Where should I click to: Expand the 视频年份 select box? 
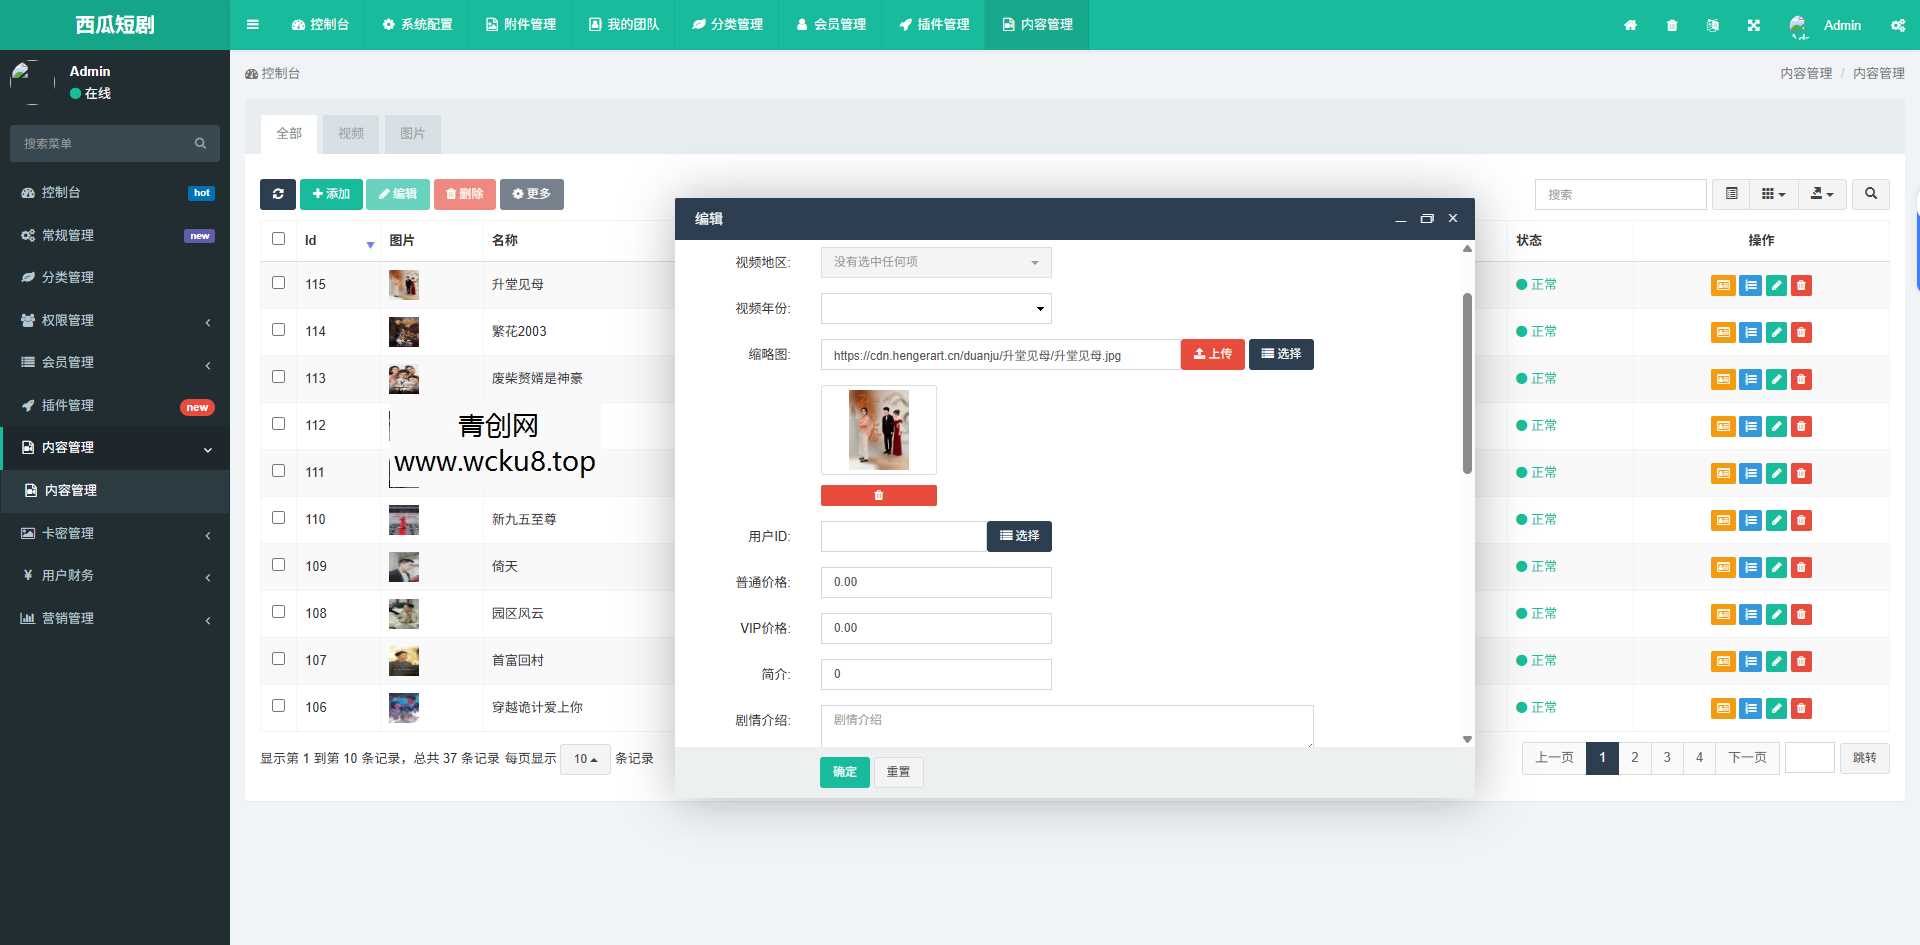coord(935,308)
